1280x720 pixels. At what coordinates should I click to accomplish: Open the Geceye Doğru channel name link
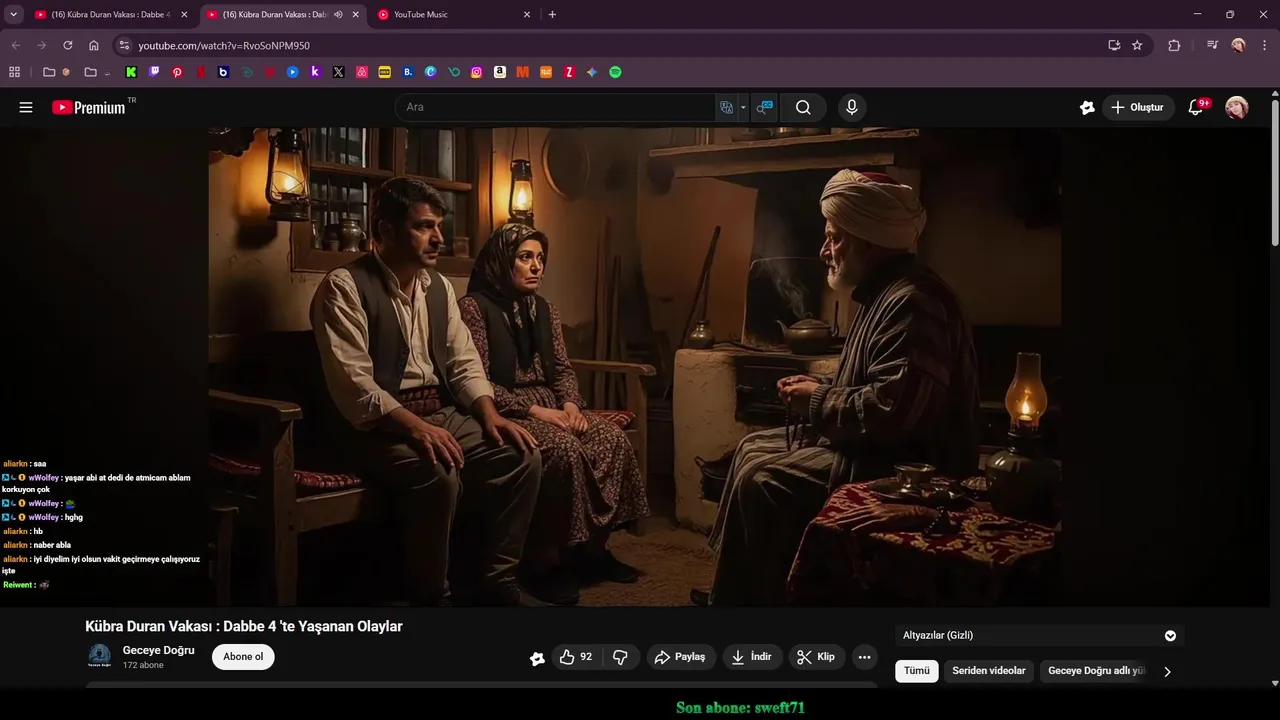click(159, 650)
